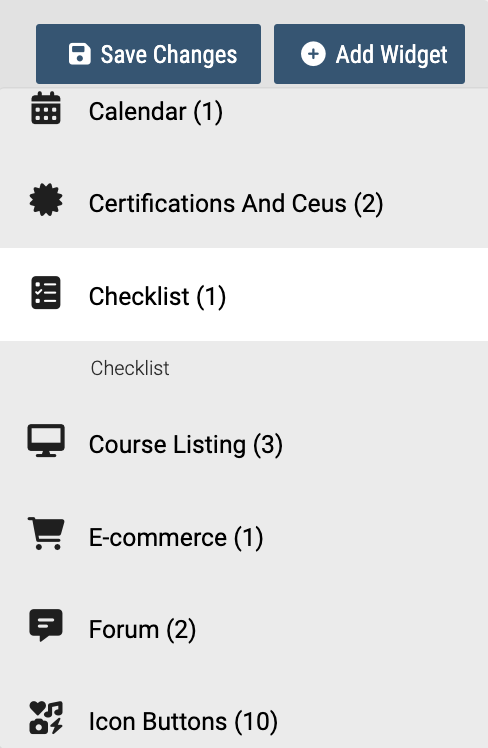
Task: Click the empty area beside the Checklist sub-item
Action: [329, 368]
